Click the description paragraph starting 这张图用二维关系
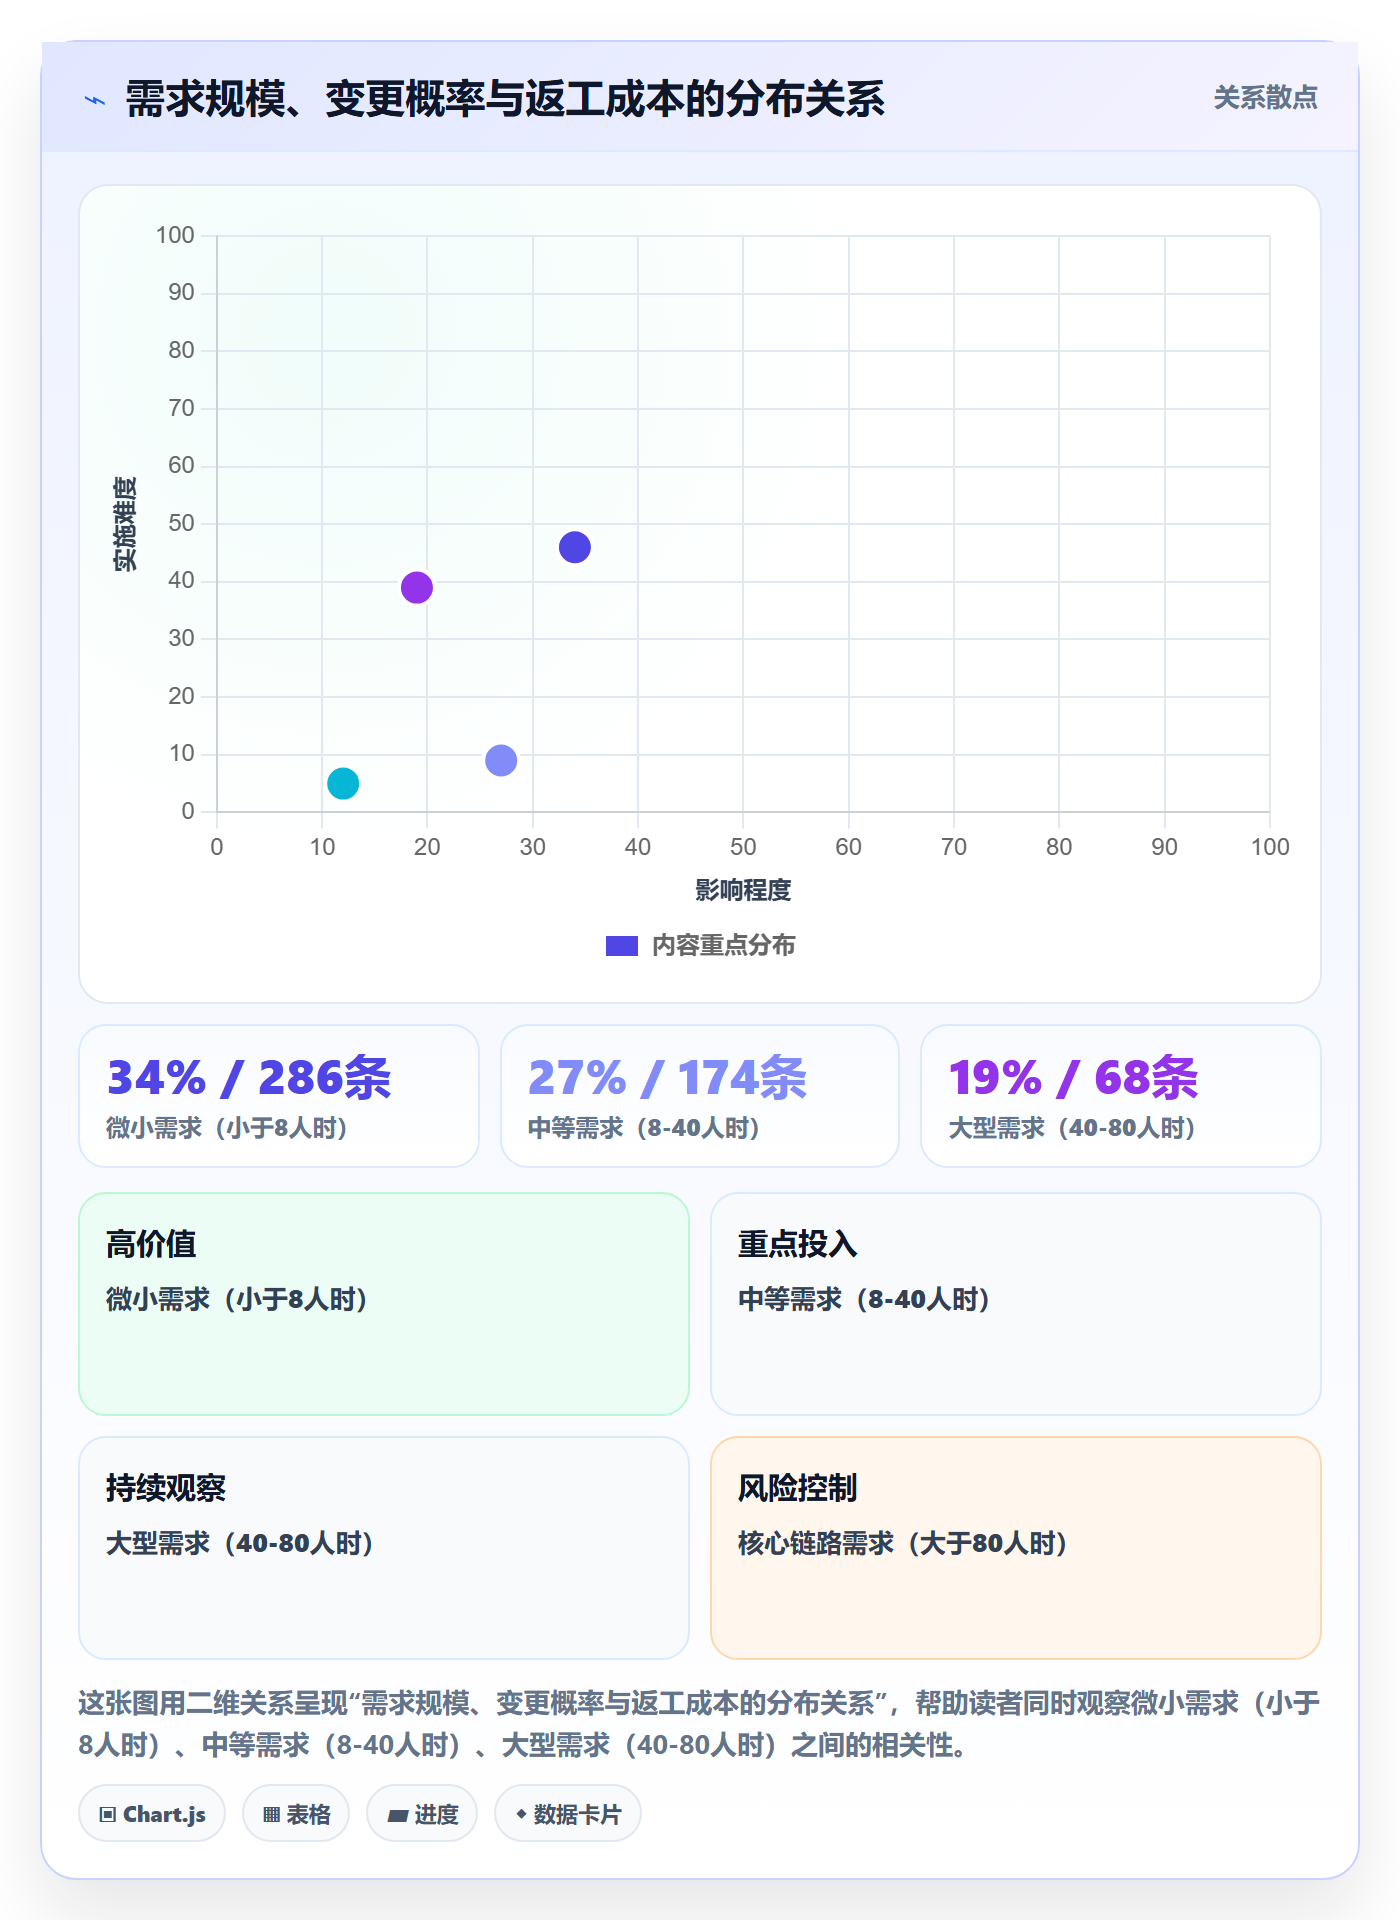 699,1724
